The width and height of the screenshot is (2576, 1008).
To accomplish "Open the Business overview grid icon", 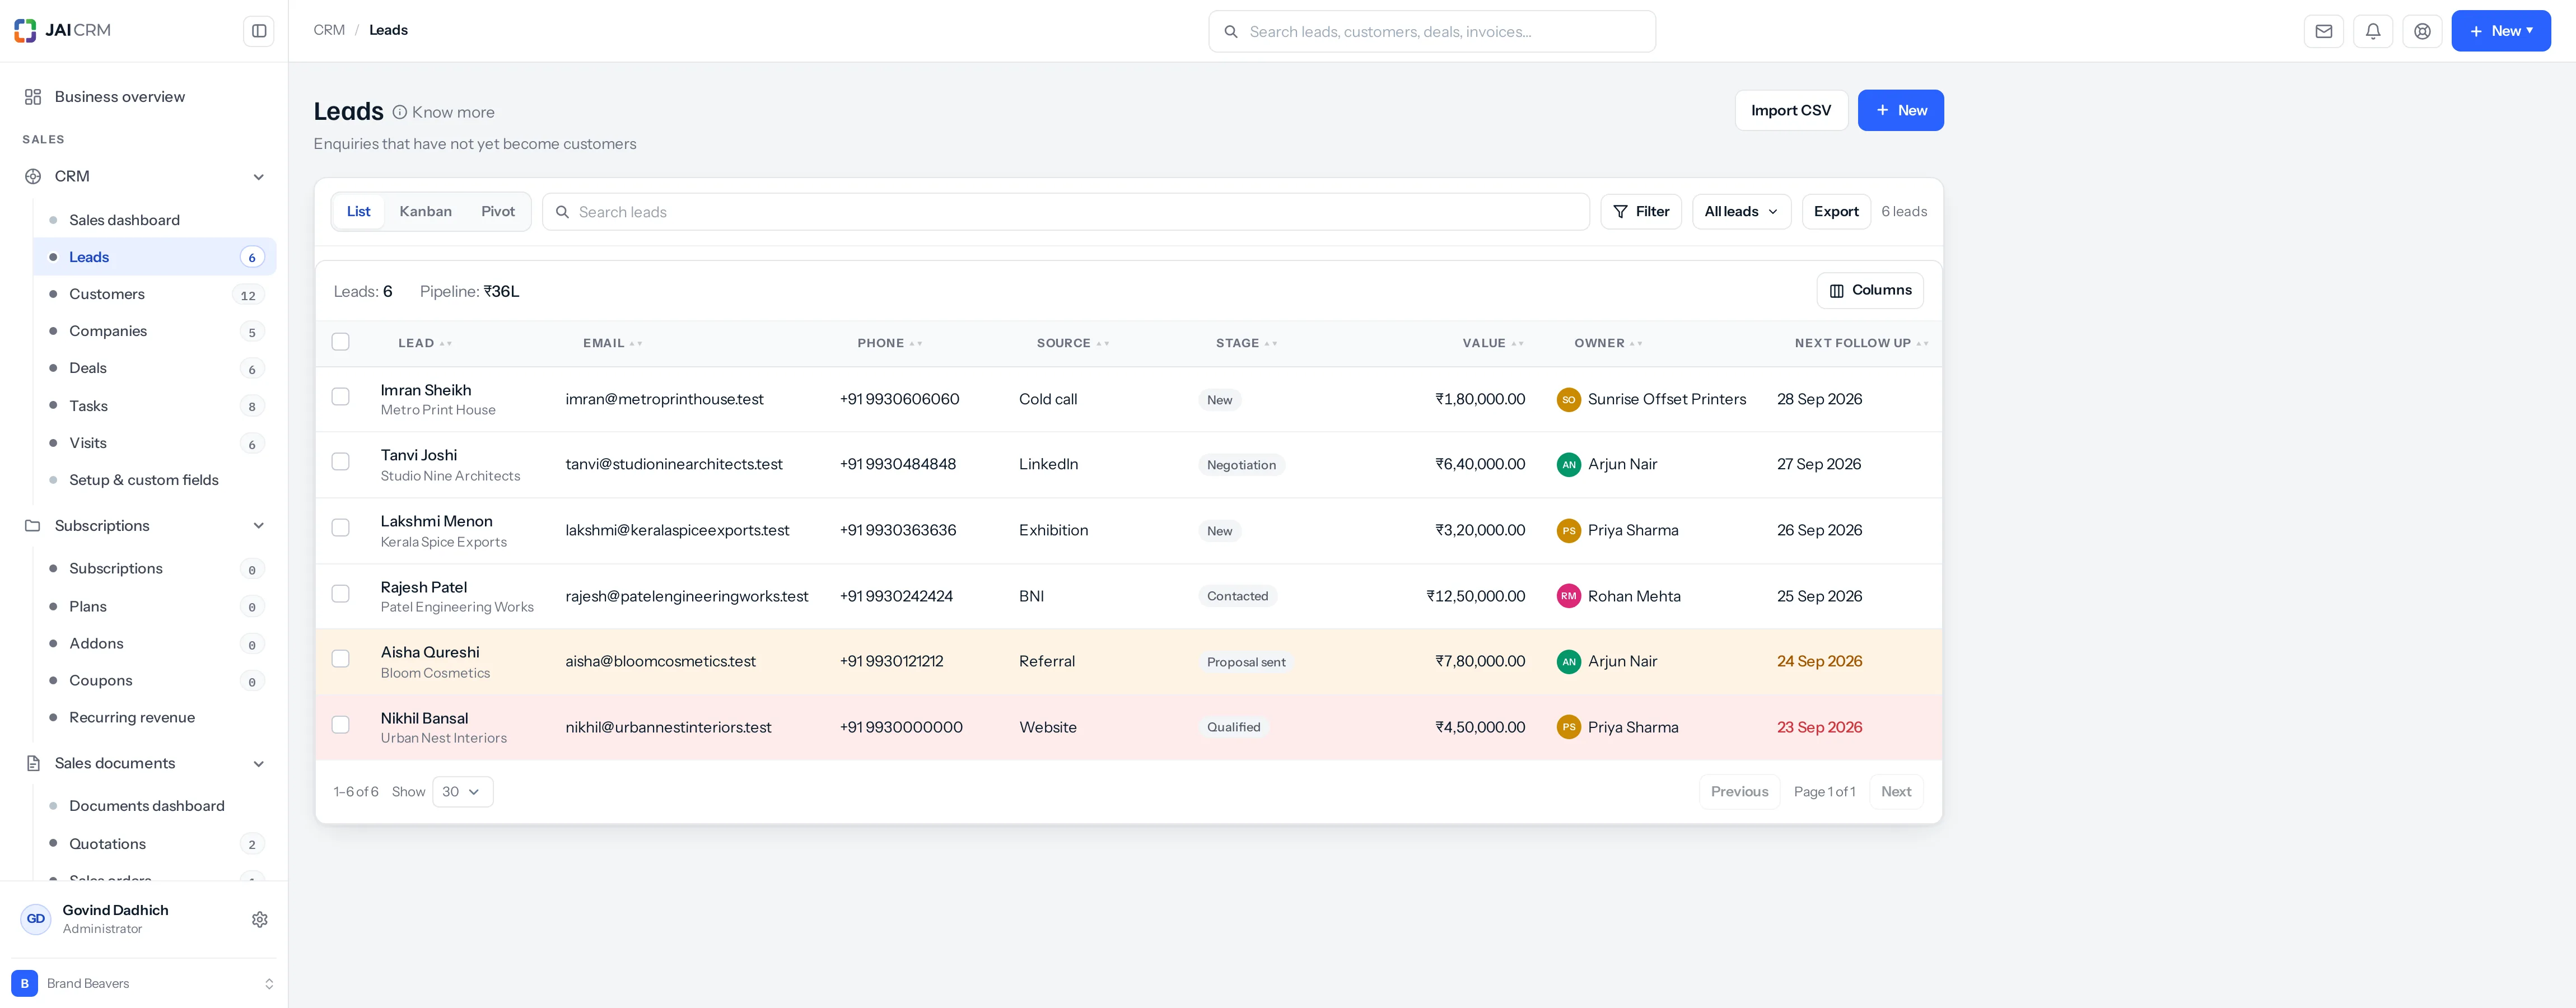I will click(x=33, y=97).
